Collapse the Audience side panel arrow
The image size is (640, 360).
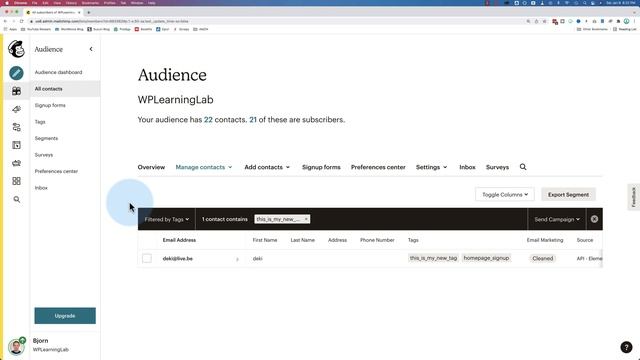tap(91, 49)
